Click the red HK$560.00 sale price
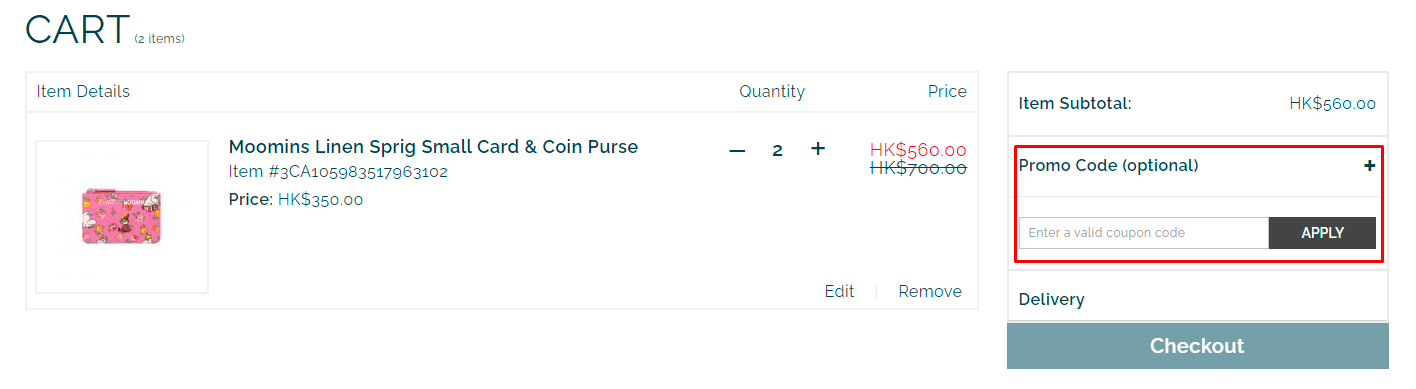 [918, 150]
